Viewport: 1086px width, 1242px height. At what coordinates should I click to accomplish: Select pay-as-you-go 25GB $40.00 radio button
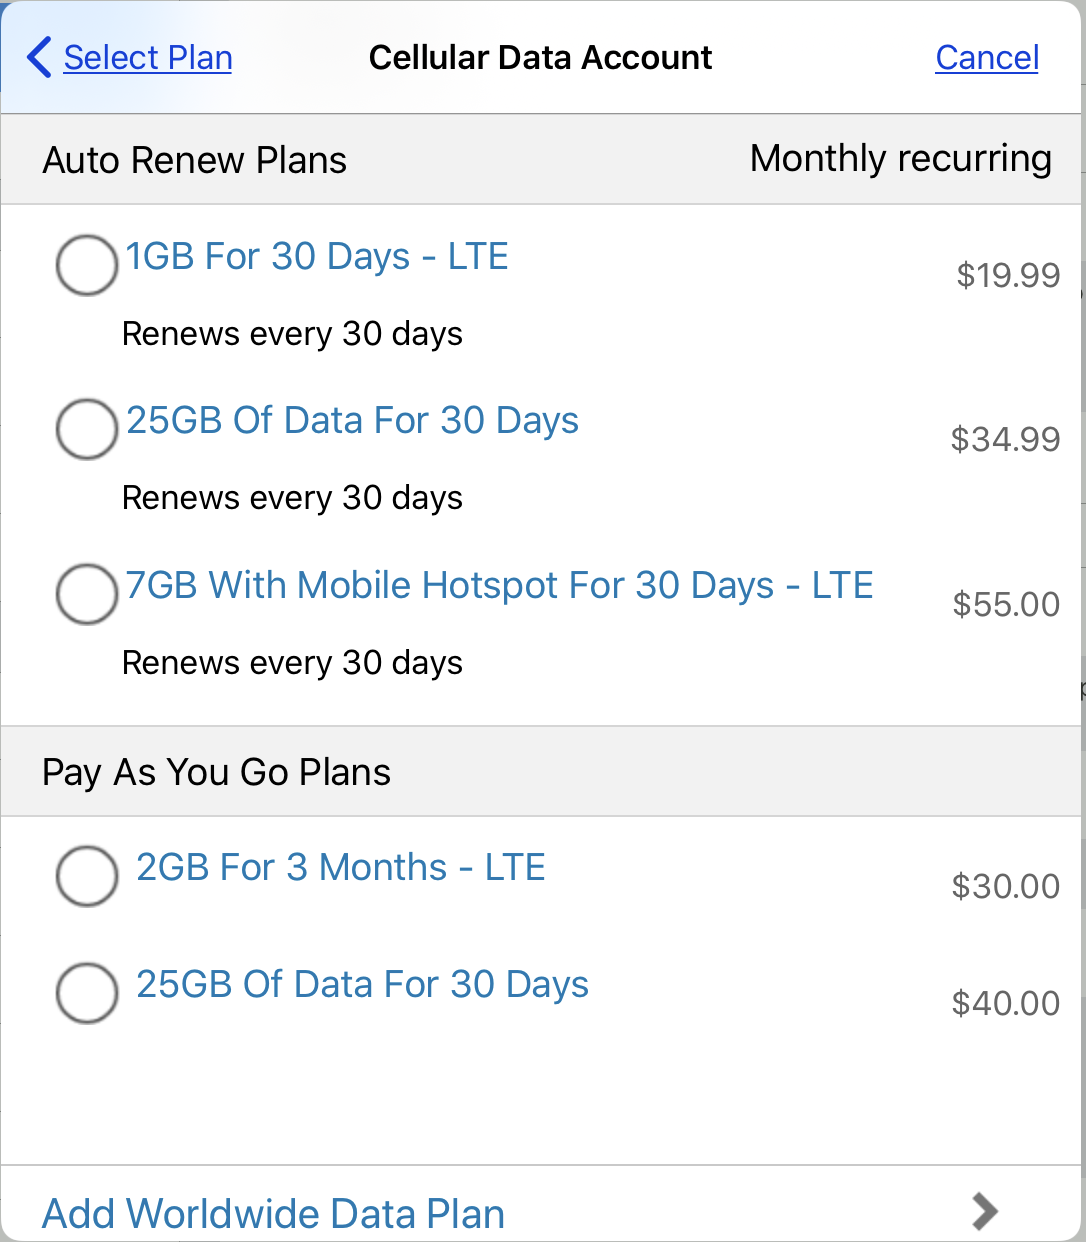click(x=87, y=993)
